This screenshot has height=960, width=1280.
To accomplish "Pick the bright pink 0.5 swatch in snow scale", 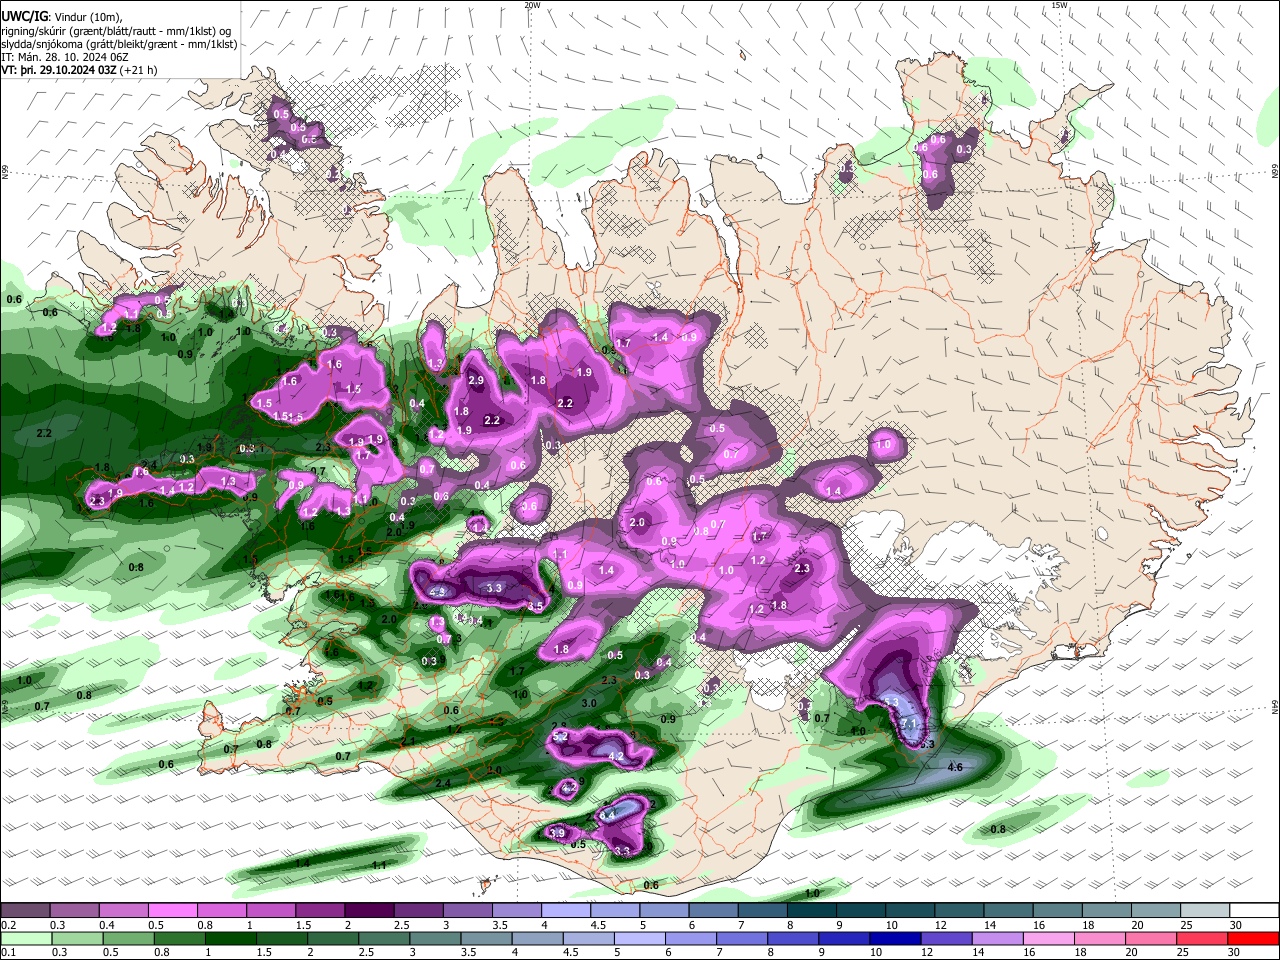I will coord(172,910).
